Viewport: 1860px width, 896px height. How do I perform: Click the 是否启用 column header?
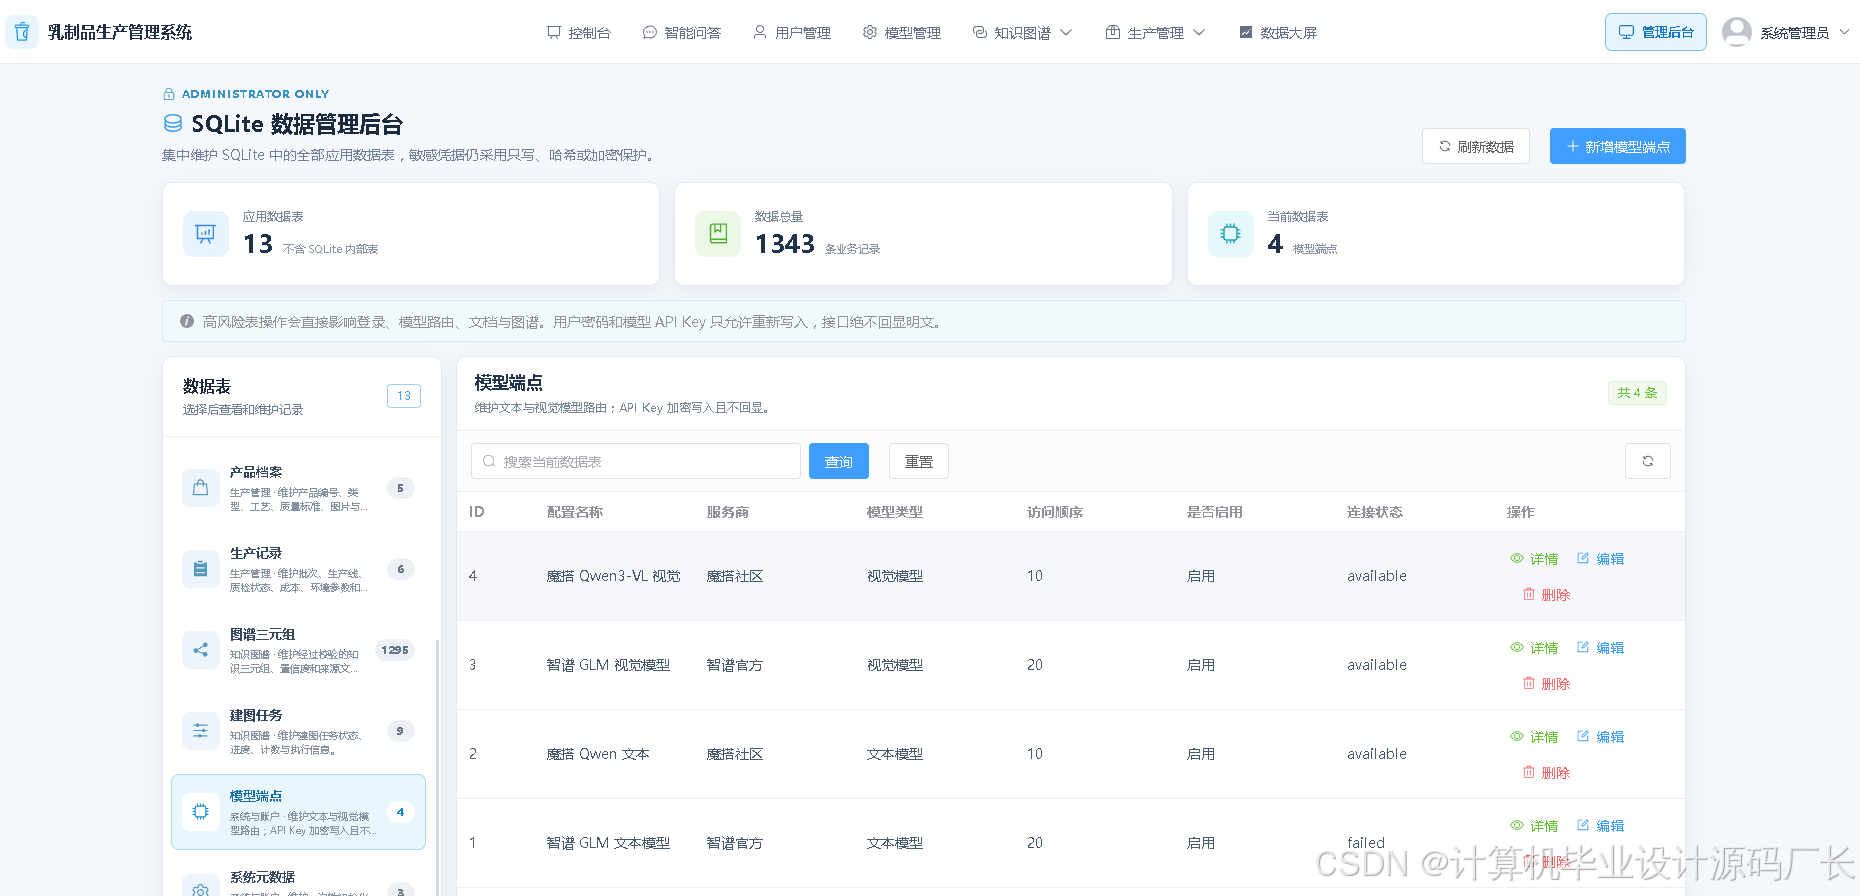pos(1215,512)
